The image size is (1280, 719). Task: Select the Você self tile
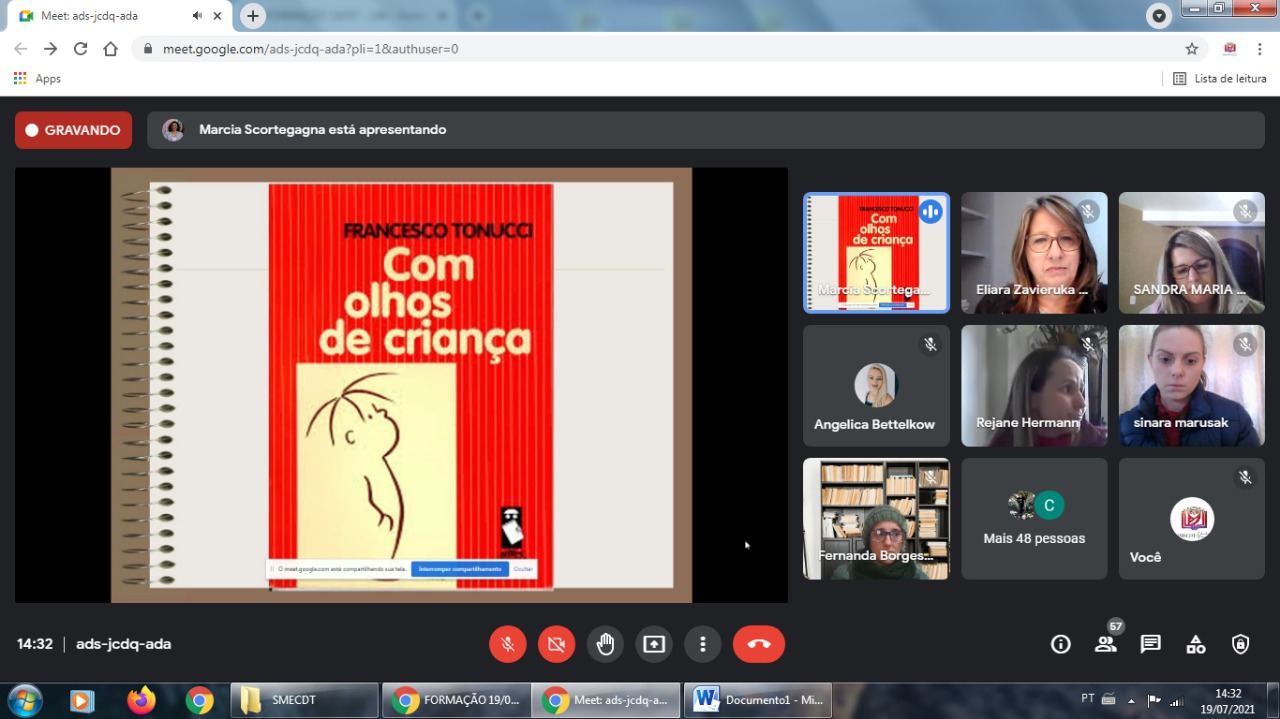click(x=1191, y=518)
